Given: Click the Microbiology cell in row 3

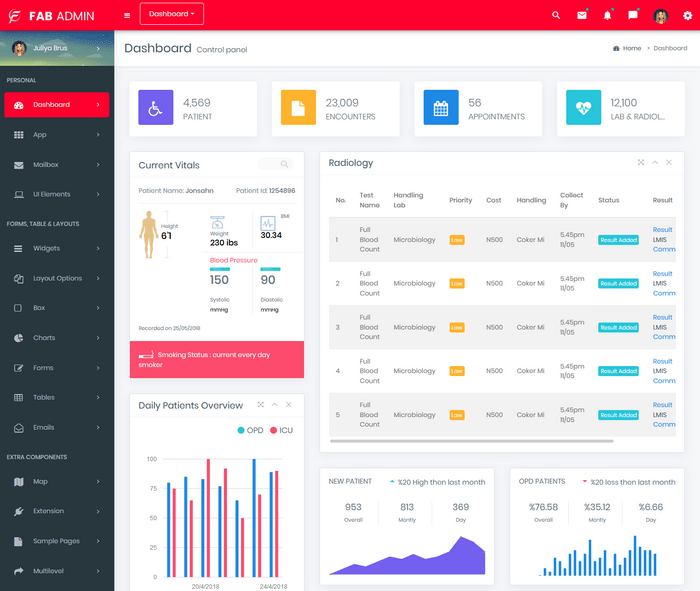Looking at the screenshot, I should [x=414, y=327].
